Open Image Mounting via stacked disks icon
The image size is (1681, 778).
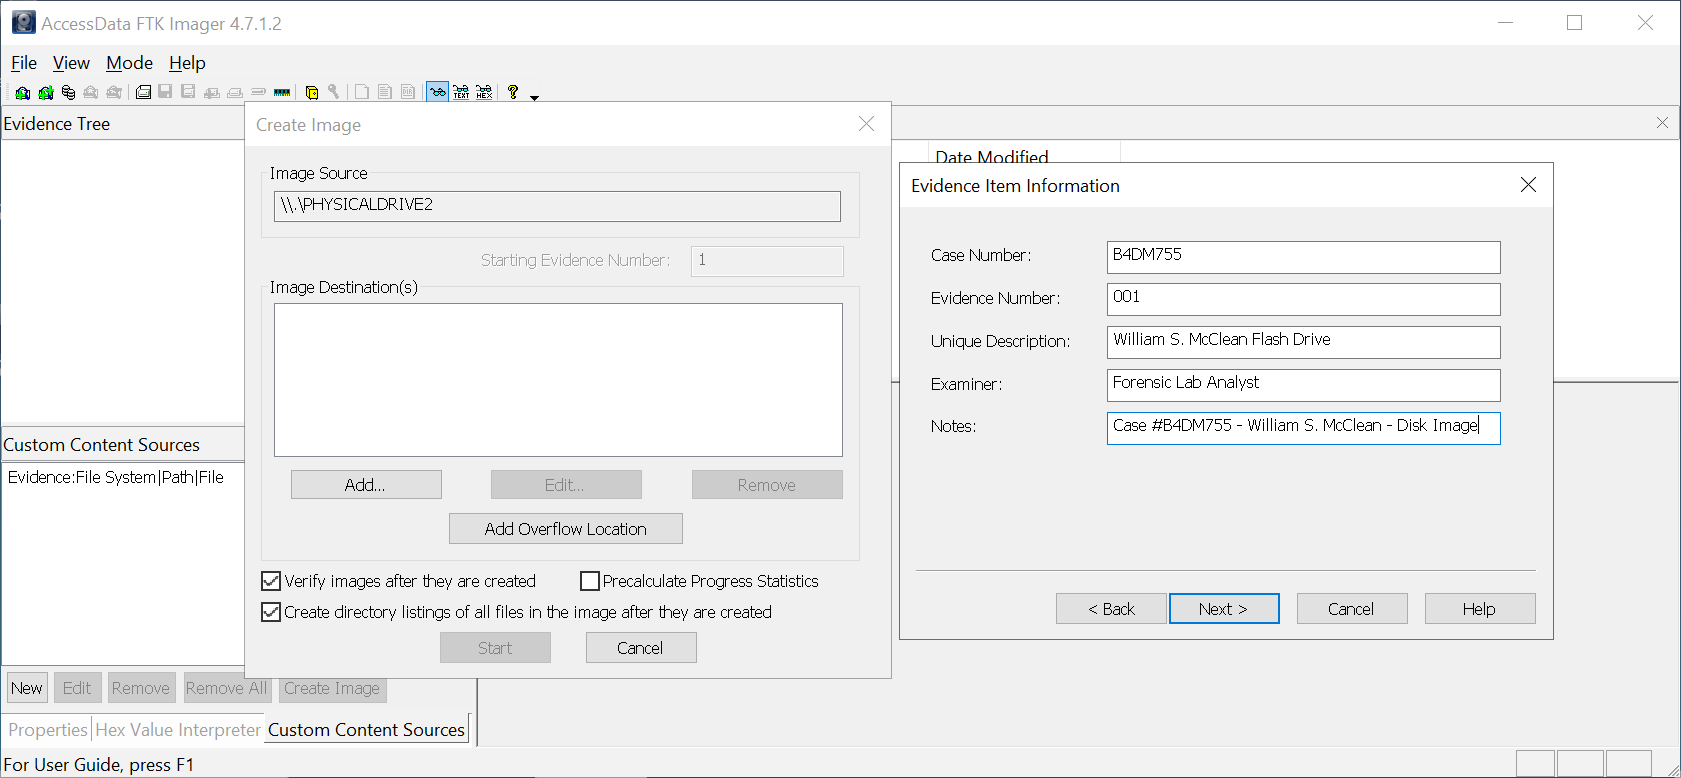click(x=68, y=93)
